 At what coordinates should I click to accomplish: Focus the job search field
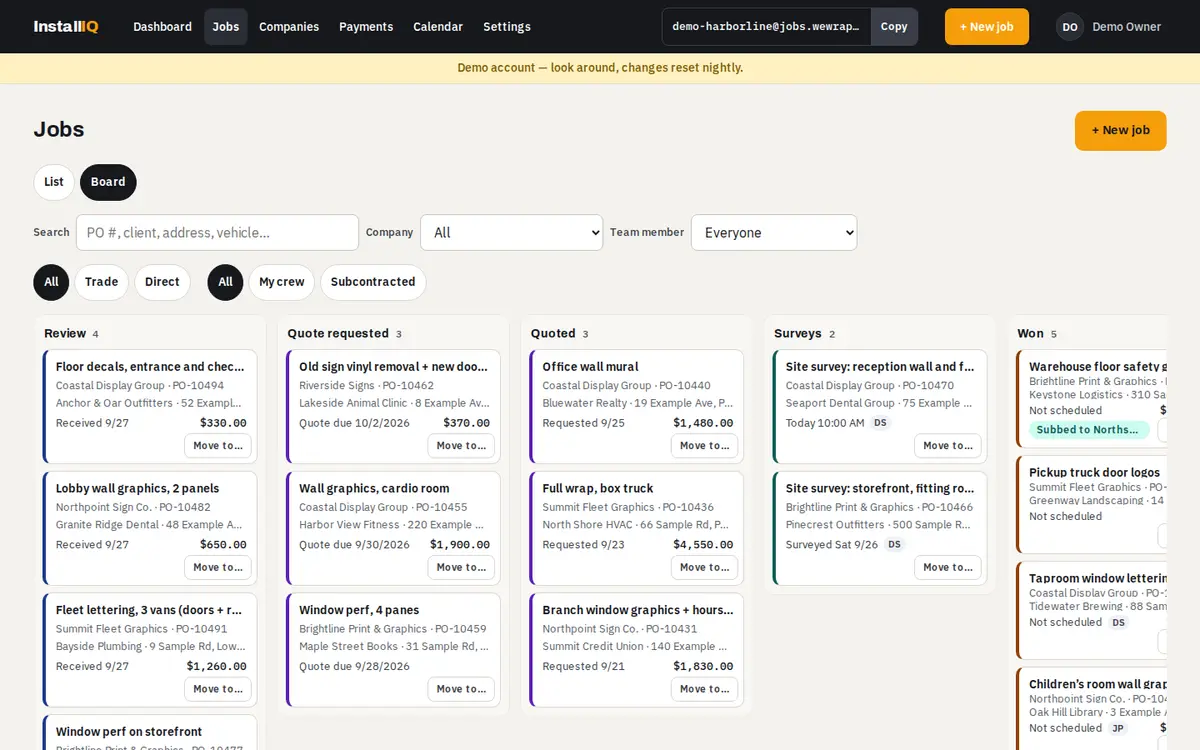217,233
